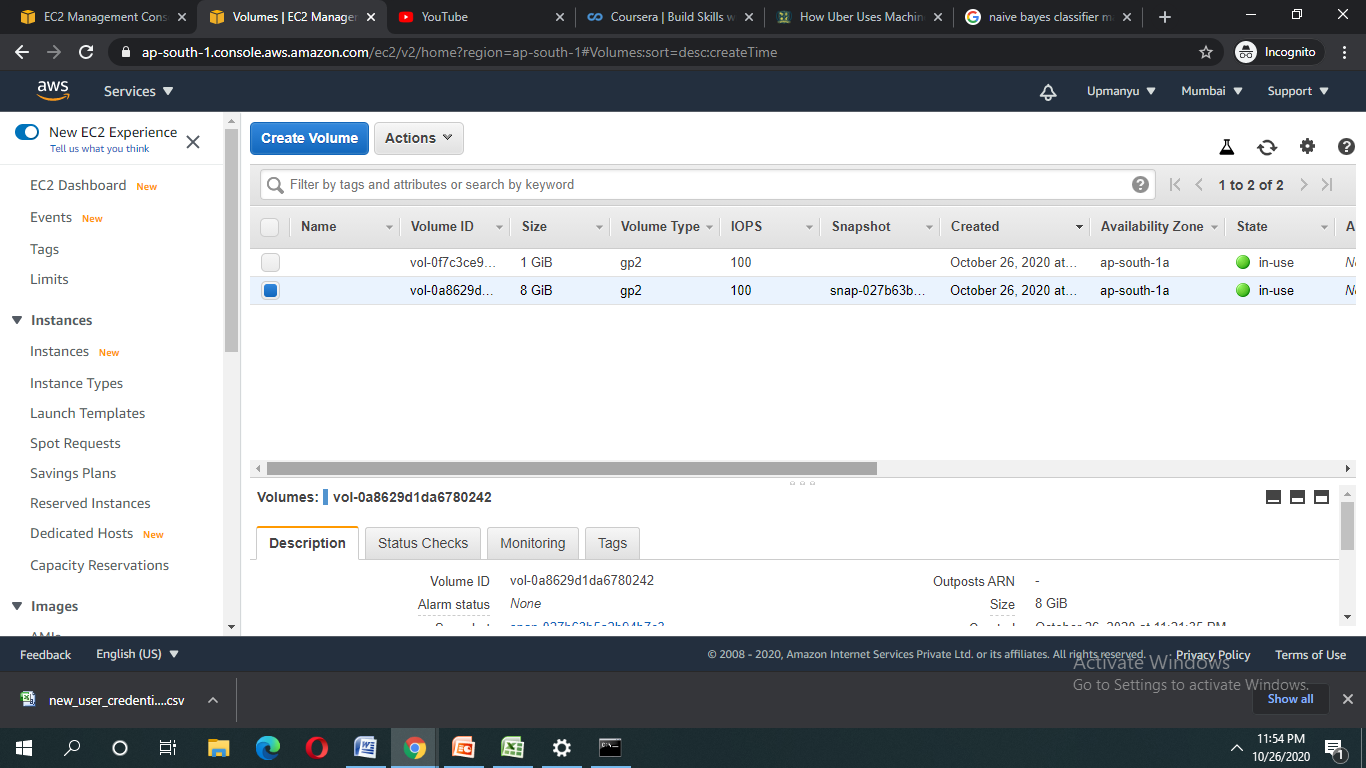
Task: Refresh the volumes list
Action: click(x=1267, y=147)
